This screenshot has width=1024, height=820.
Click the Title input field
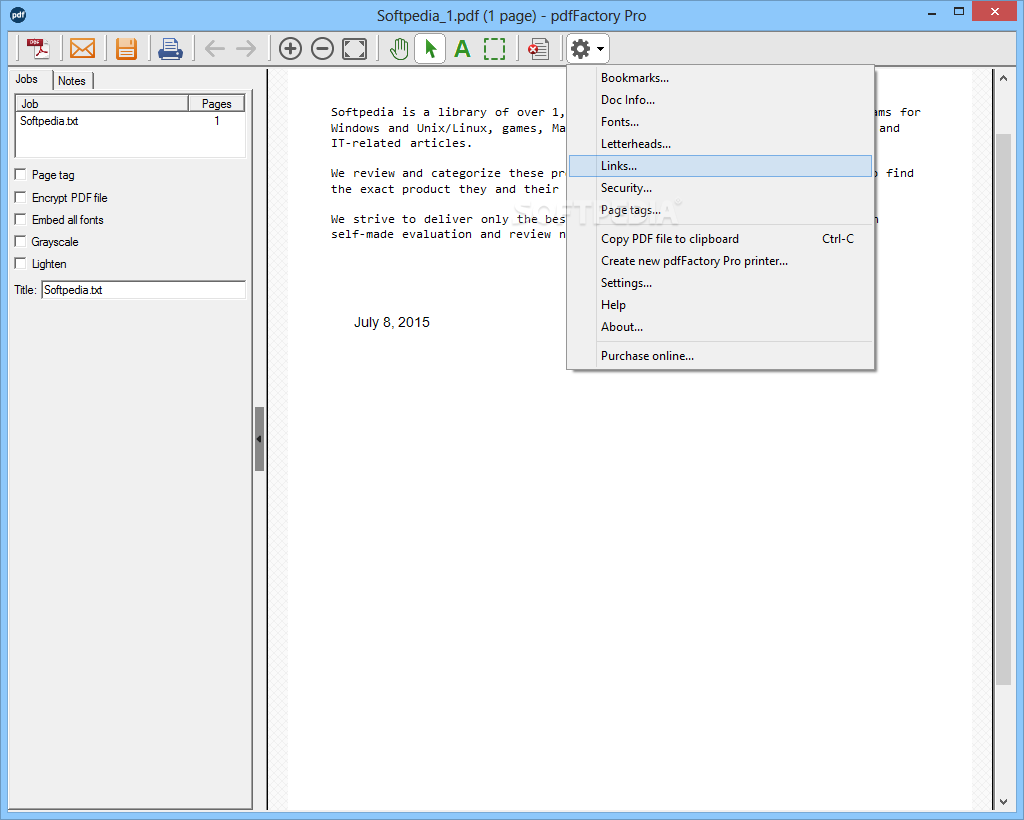pyautogui.click(x=144, y=290)
